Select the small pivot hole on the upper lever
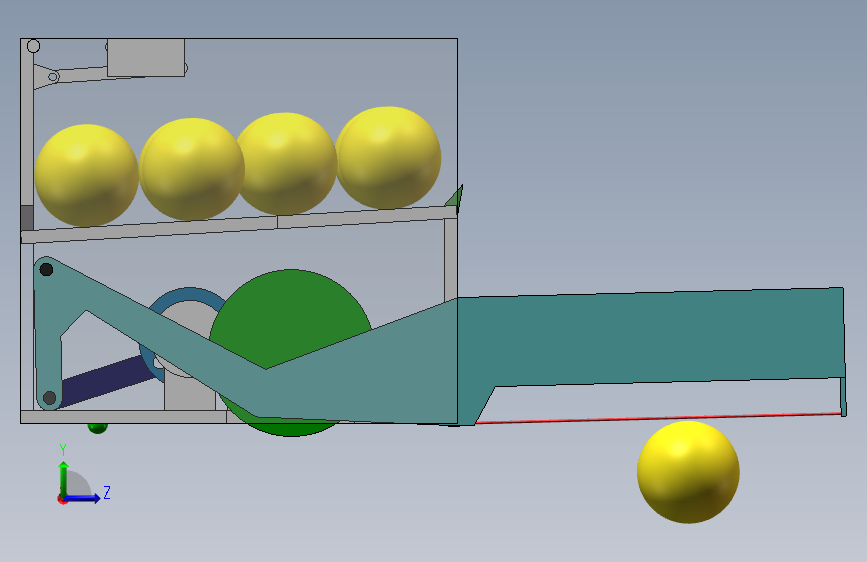The image size is (867, 562). 53,77
